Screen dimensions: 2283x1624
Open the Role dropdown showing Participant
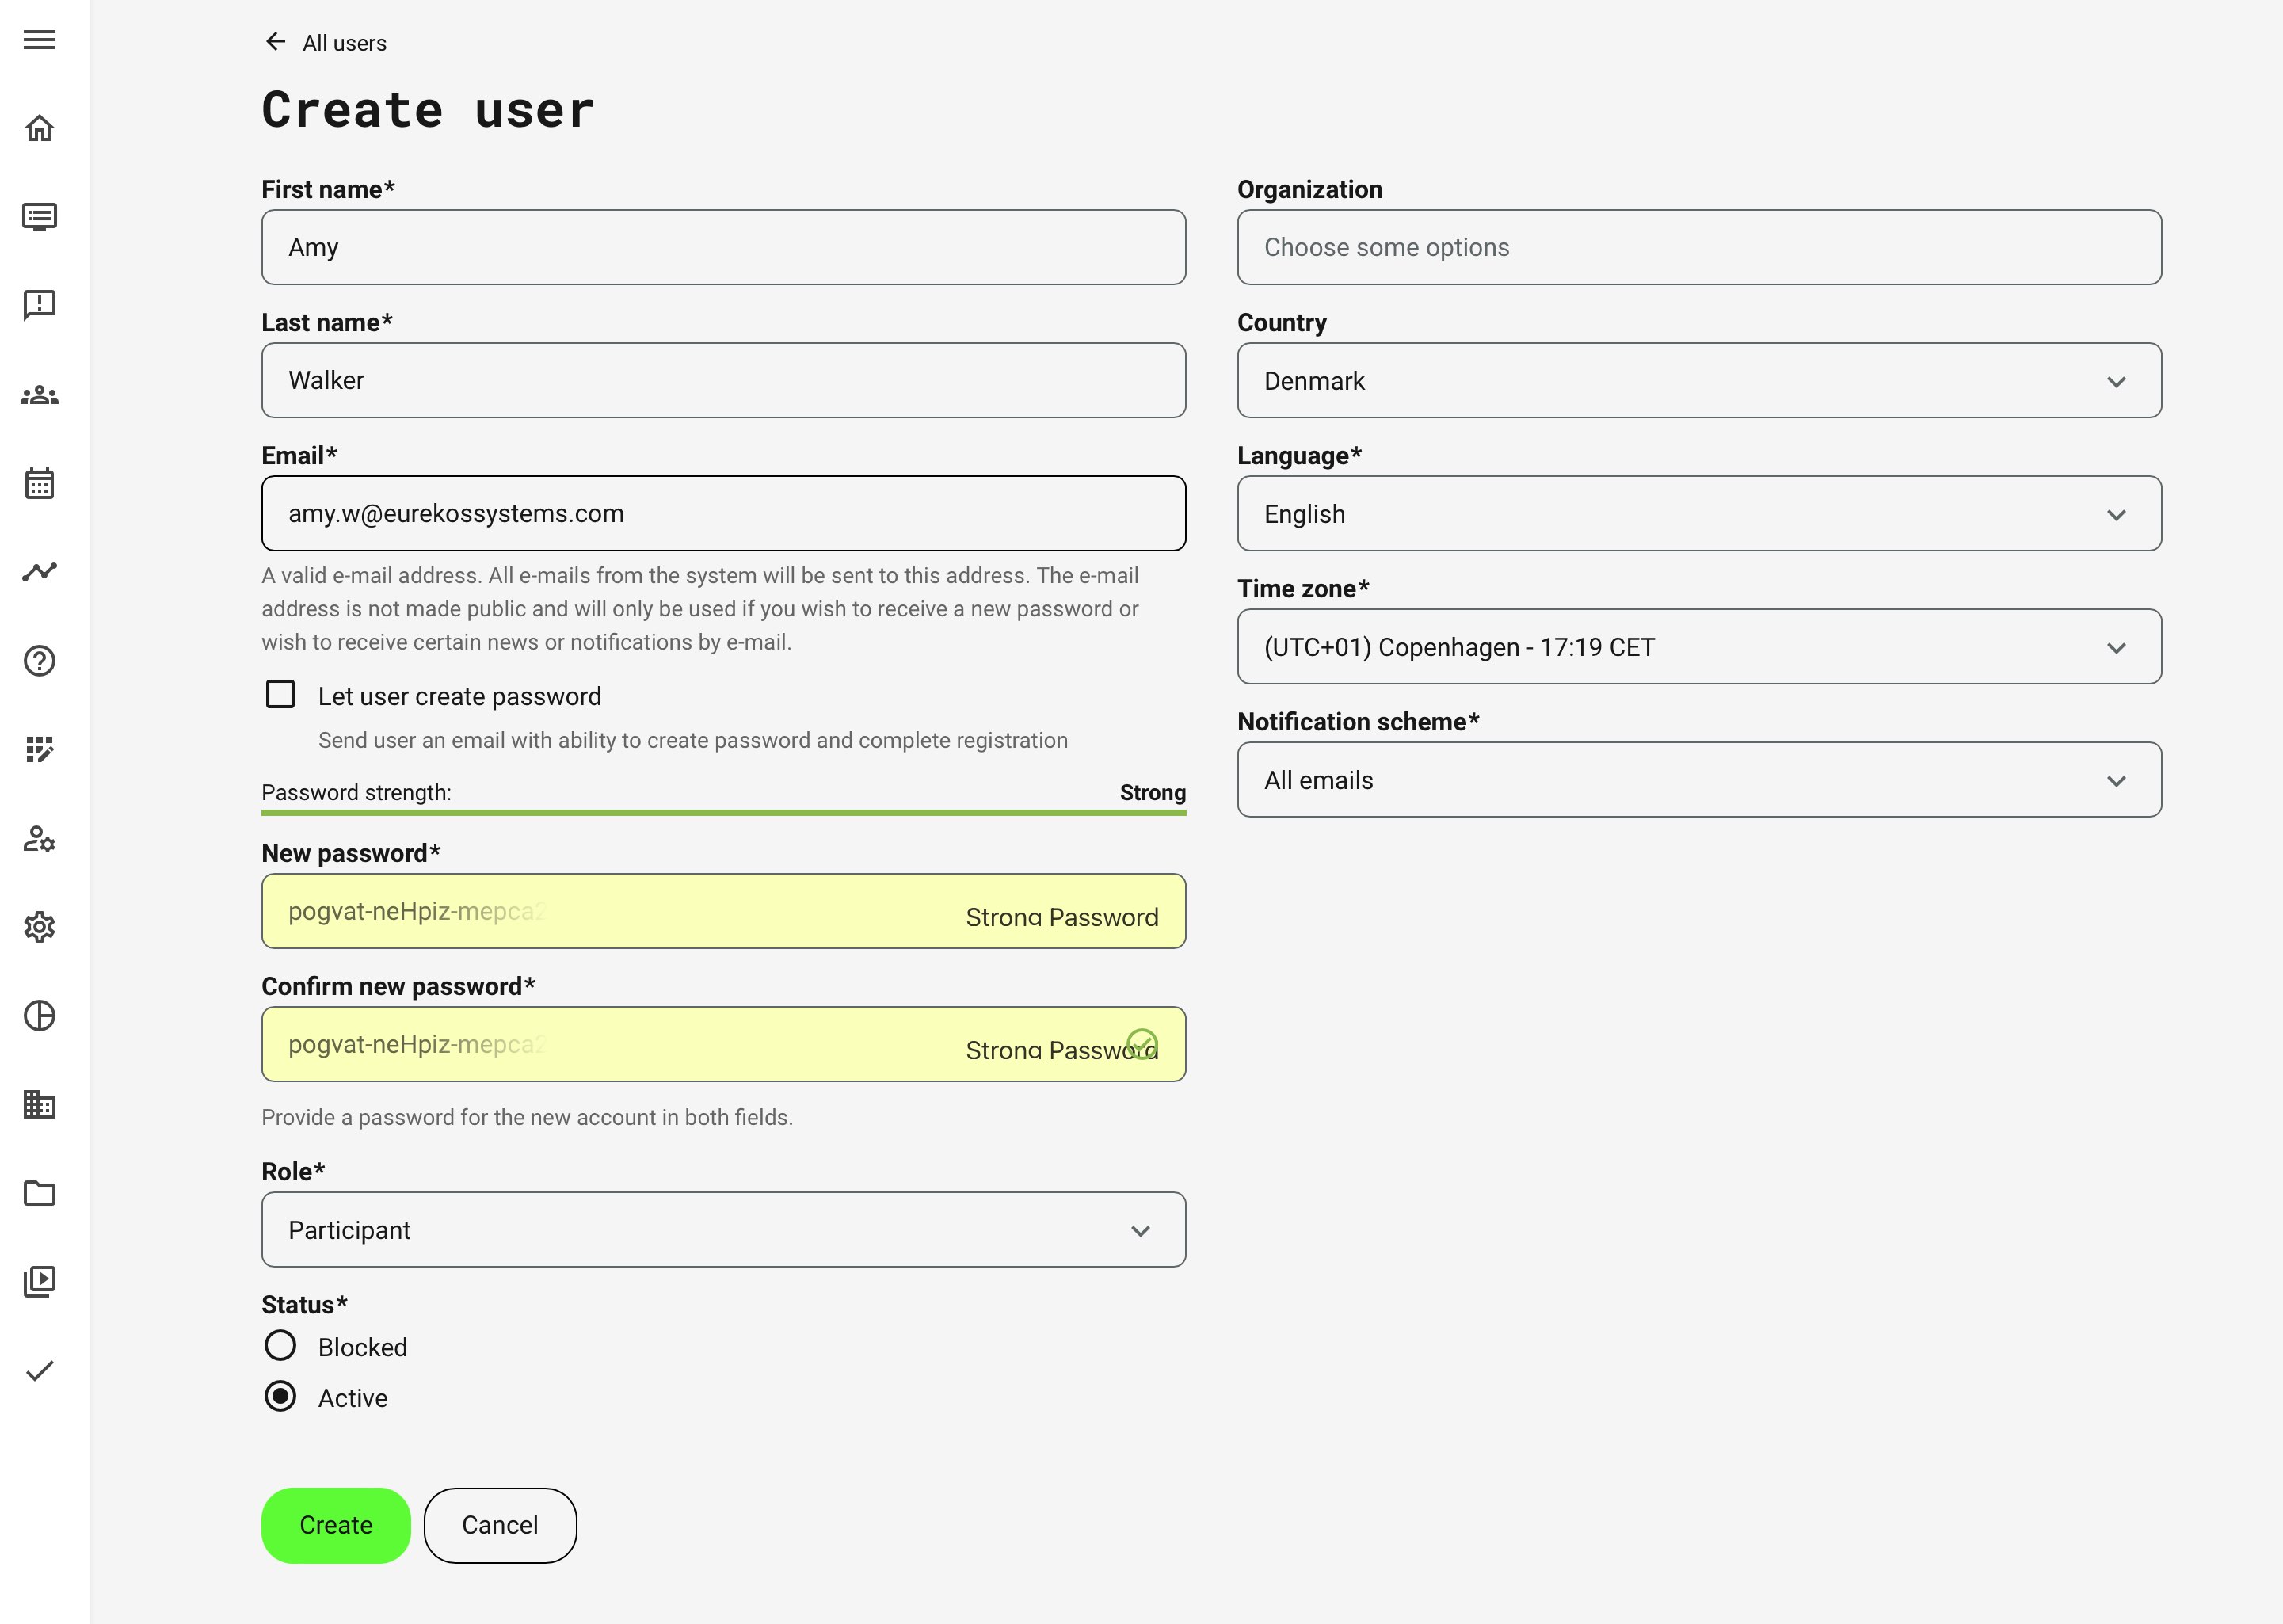723,1230
